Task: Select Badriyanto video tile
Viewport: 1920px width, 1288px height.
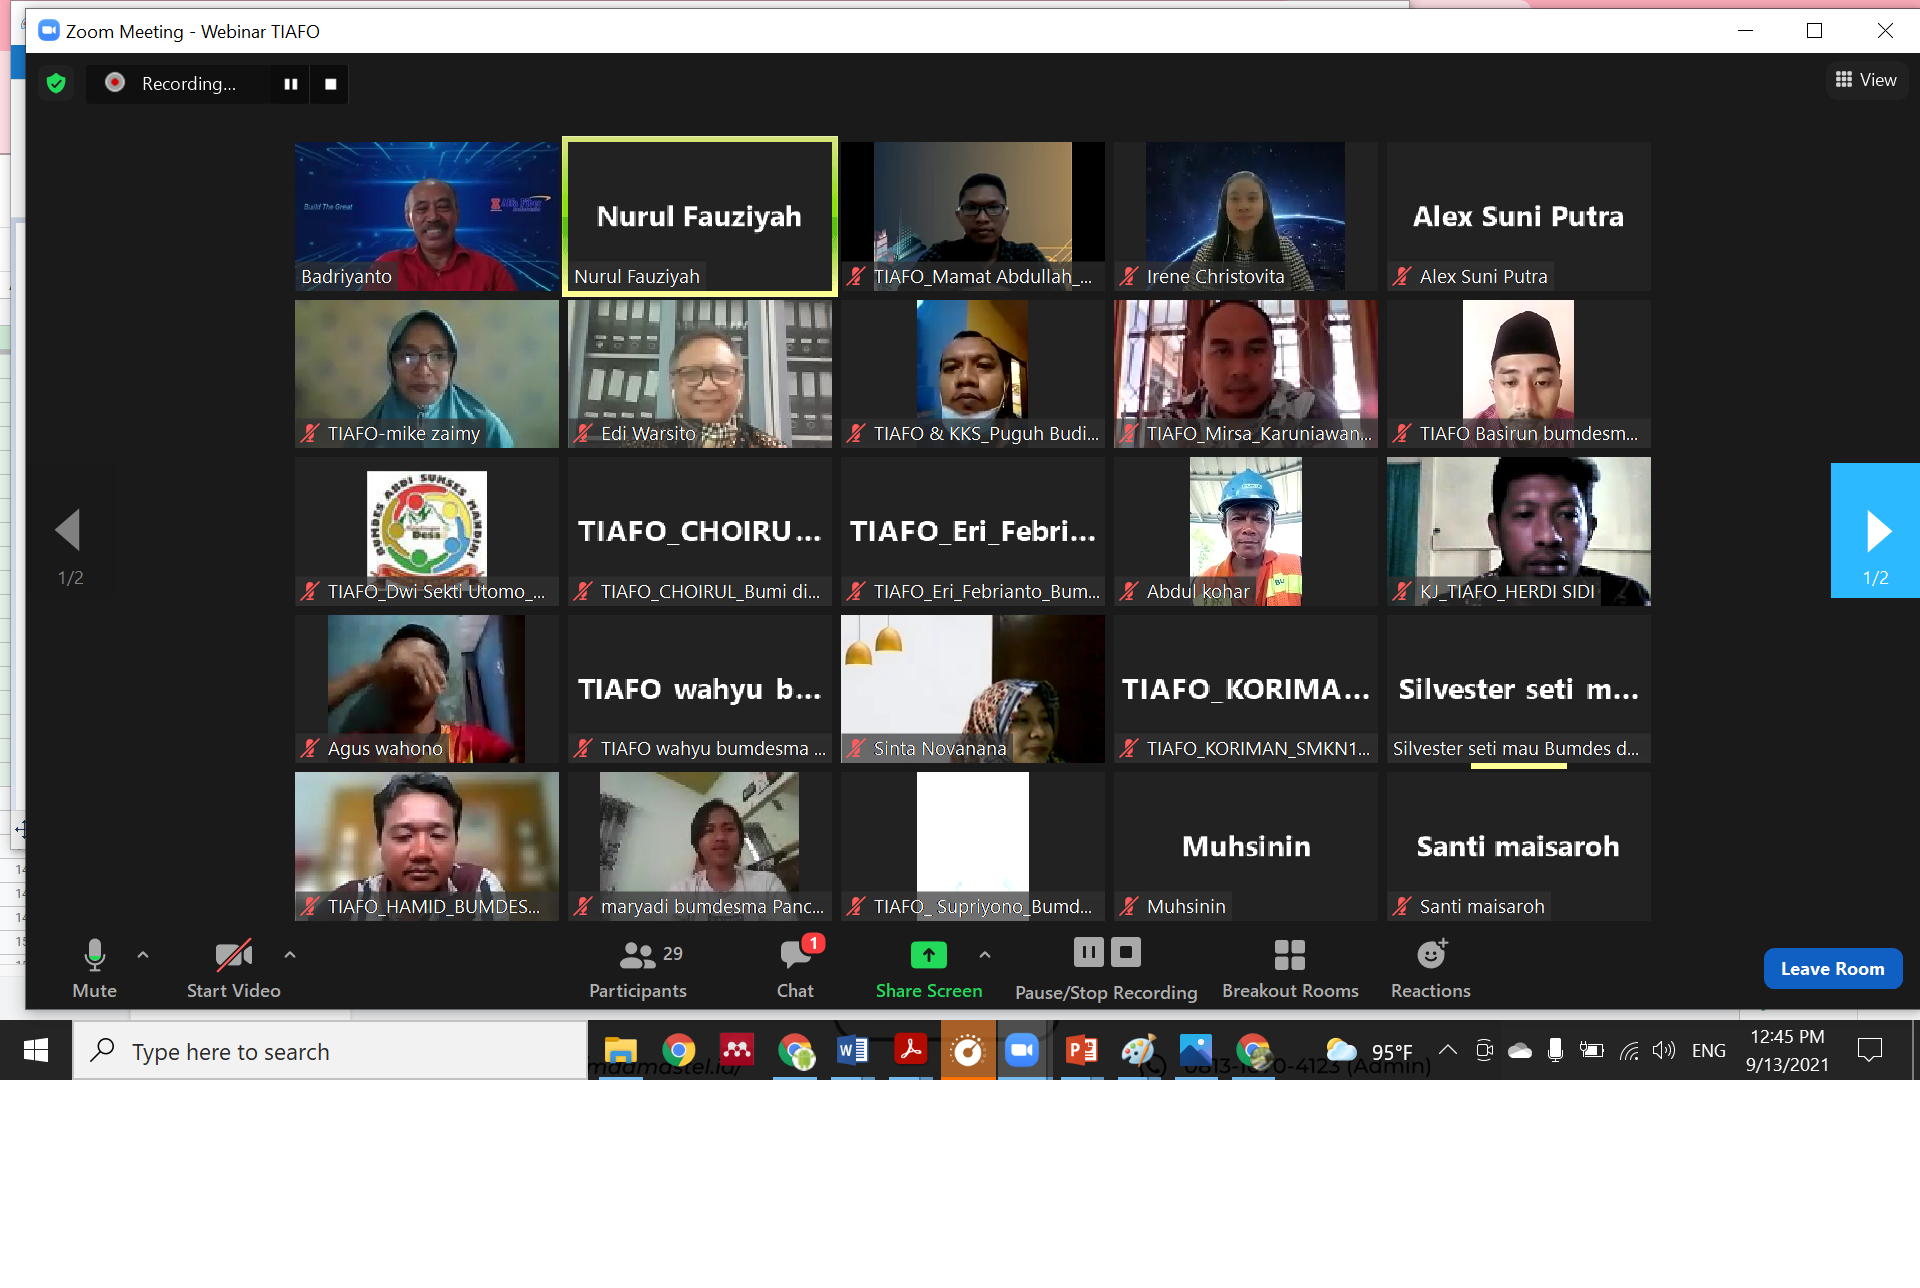Action: click(x=427, y=216)
